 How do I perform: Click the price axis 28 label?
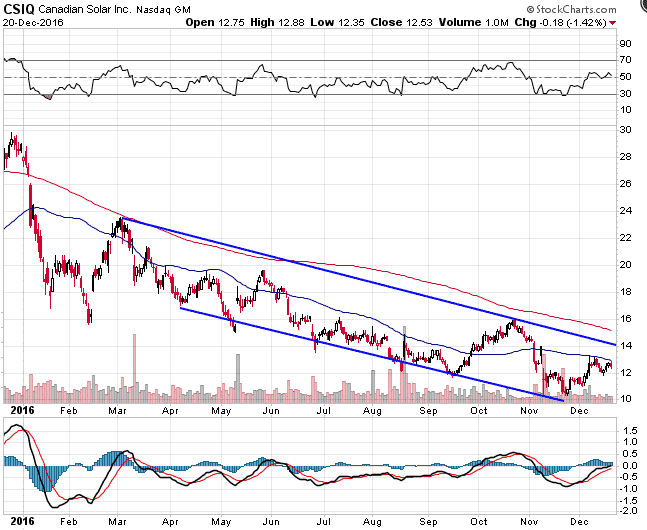coord(626,157)
